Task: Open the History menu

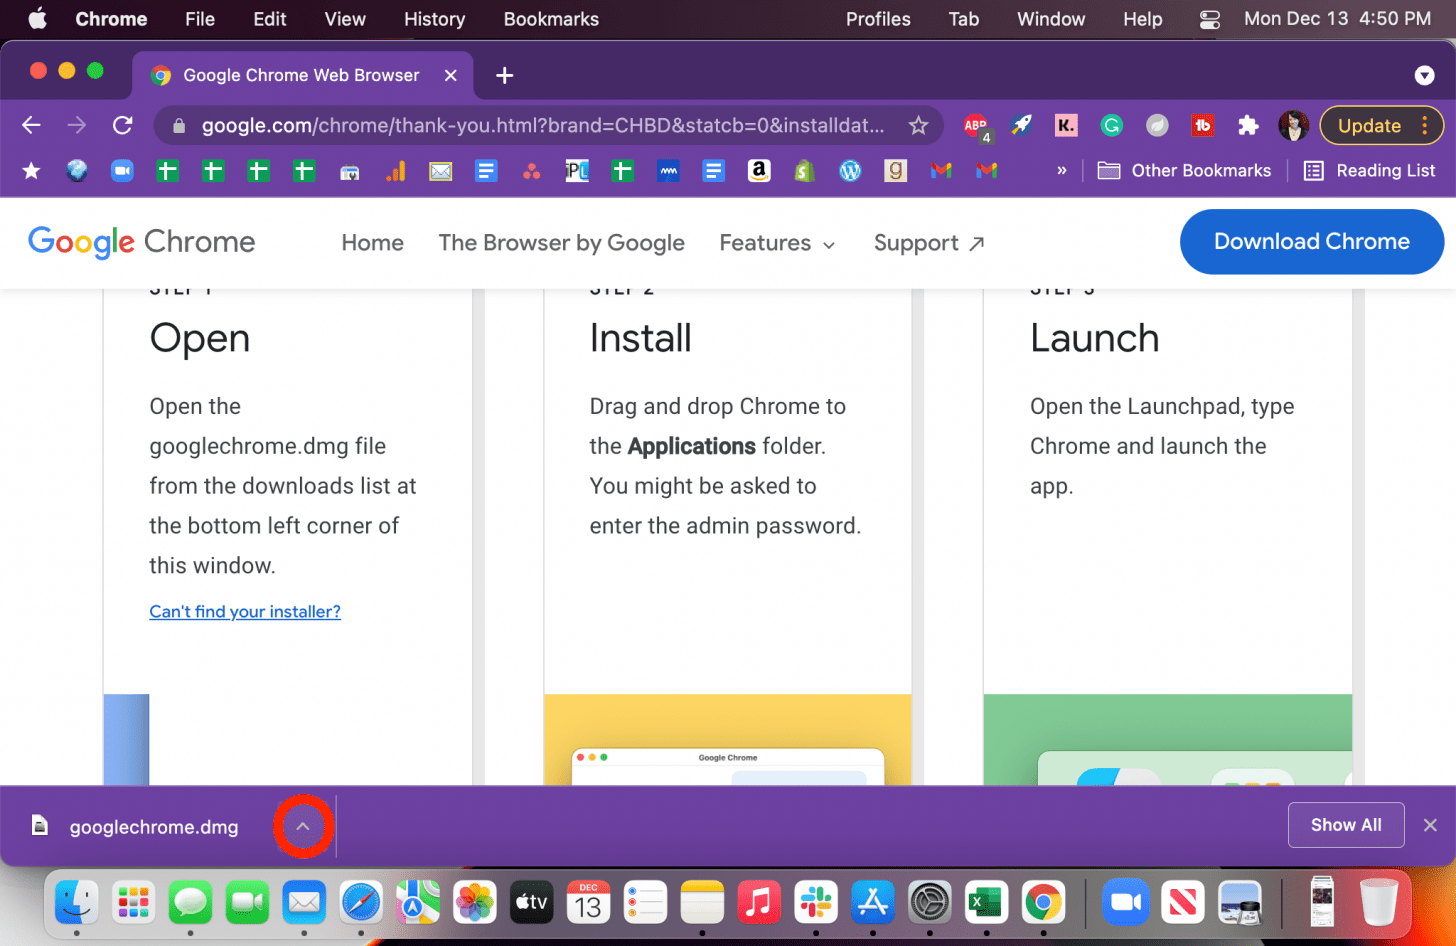Action: pos(434,19)
